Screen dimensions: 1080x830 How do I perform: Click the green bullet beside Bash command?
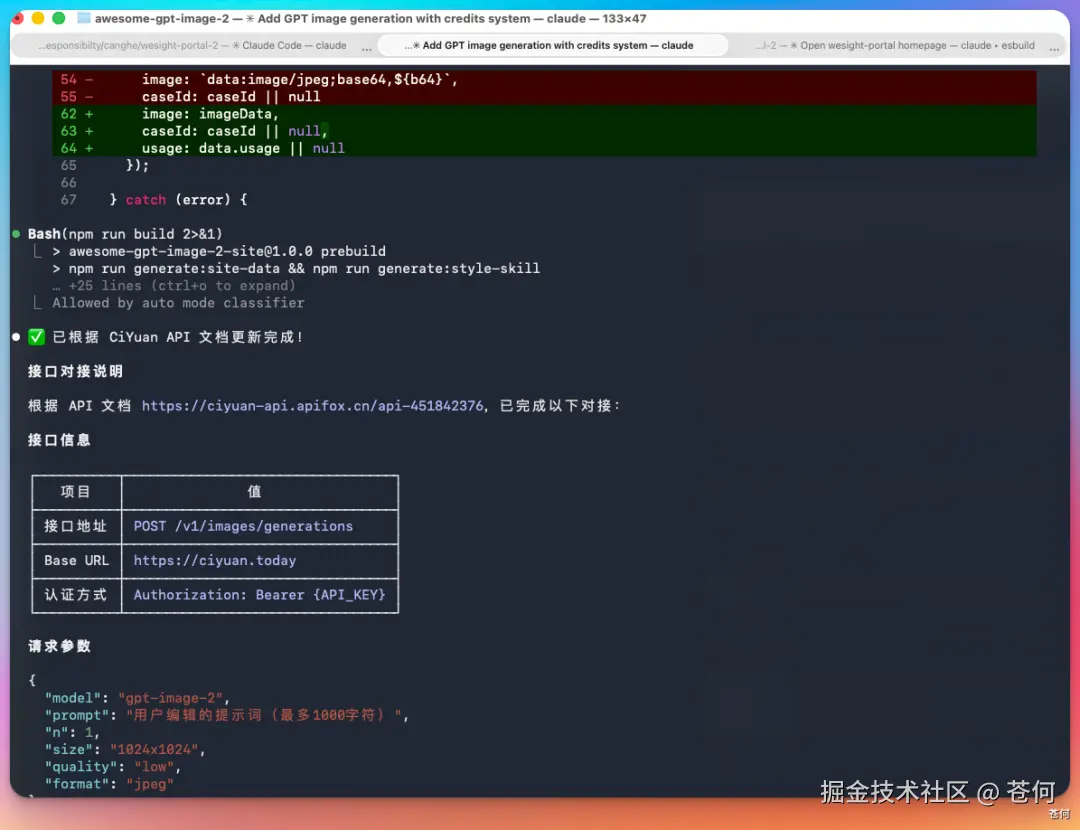16,234
